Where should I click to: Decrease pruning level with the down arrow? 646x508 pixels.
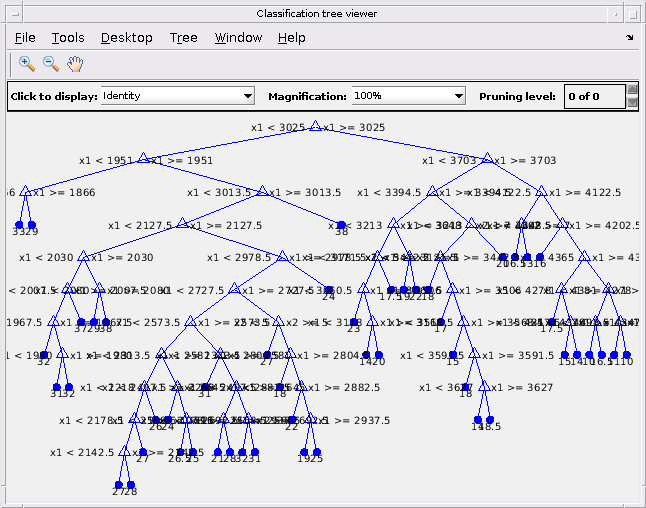click(632, 102)
